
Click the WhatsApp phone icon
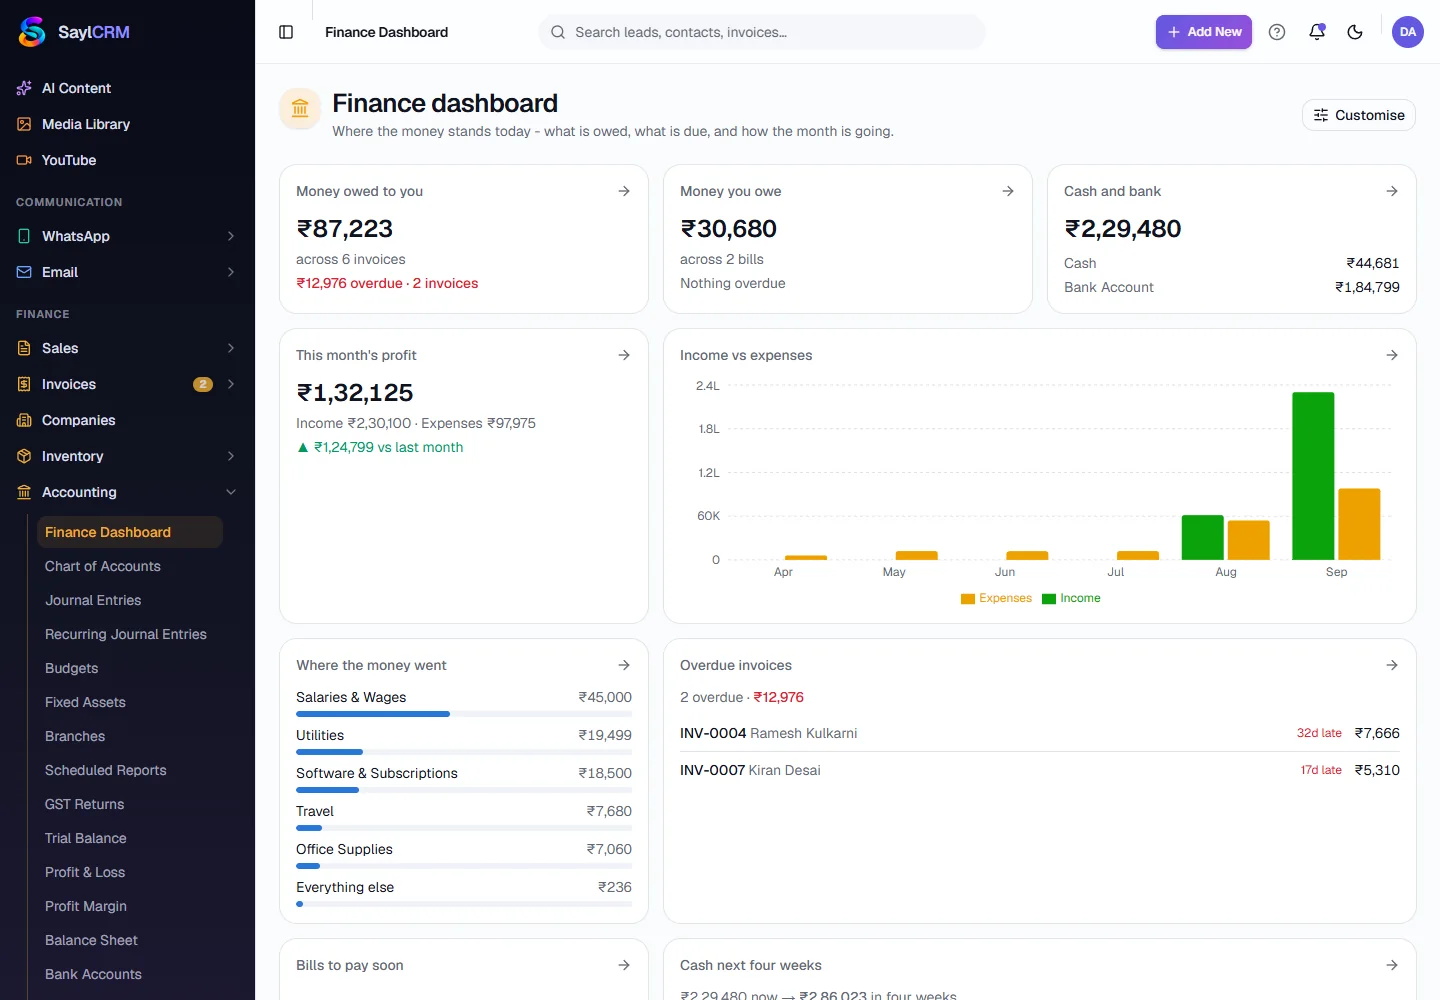[x=24, y=236]
